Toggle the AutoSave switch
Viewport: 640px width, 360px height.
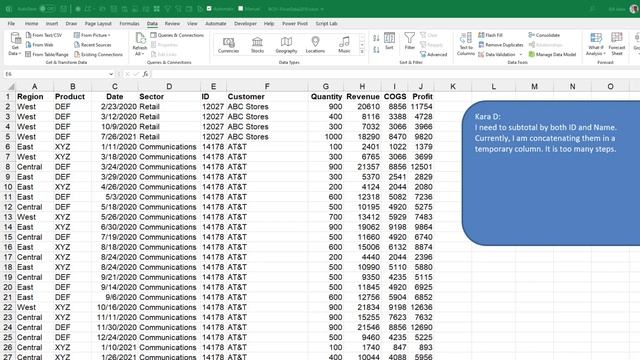tap(47, 9)
